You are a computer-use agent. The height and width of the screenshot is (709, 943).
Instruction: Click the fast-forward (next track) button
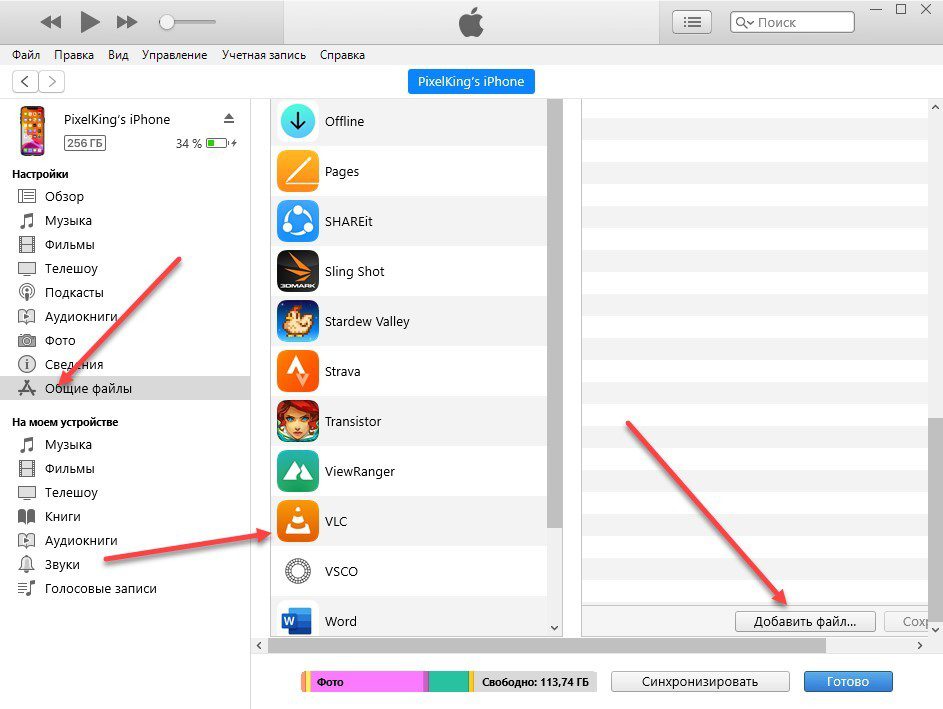[126, 22]
